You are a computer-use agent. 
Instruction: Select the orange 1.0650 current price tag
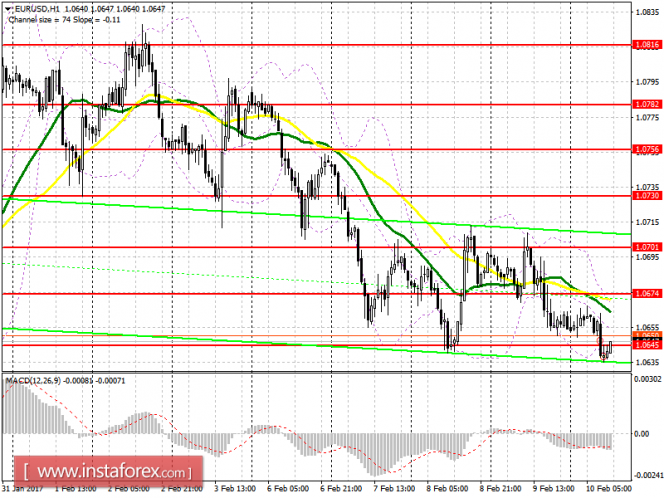point(647,335)
